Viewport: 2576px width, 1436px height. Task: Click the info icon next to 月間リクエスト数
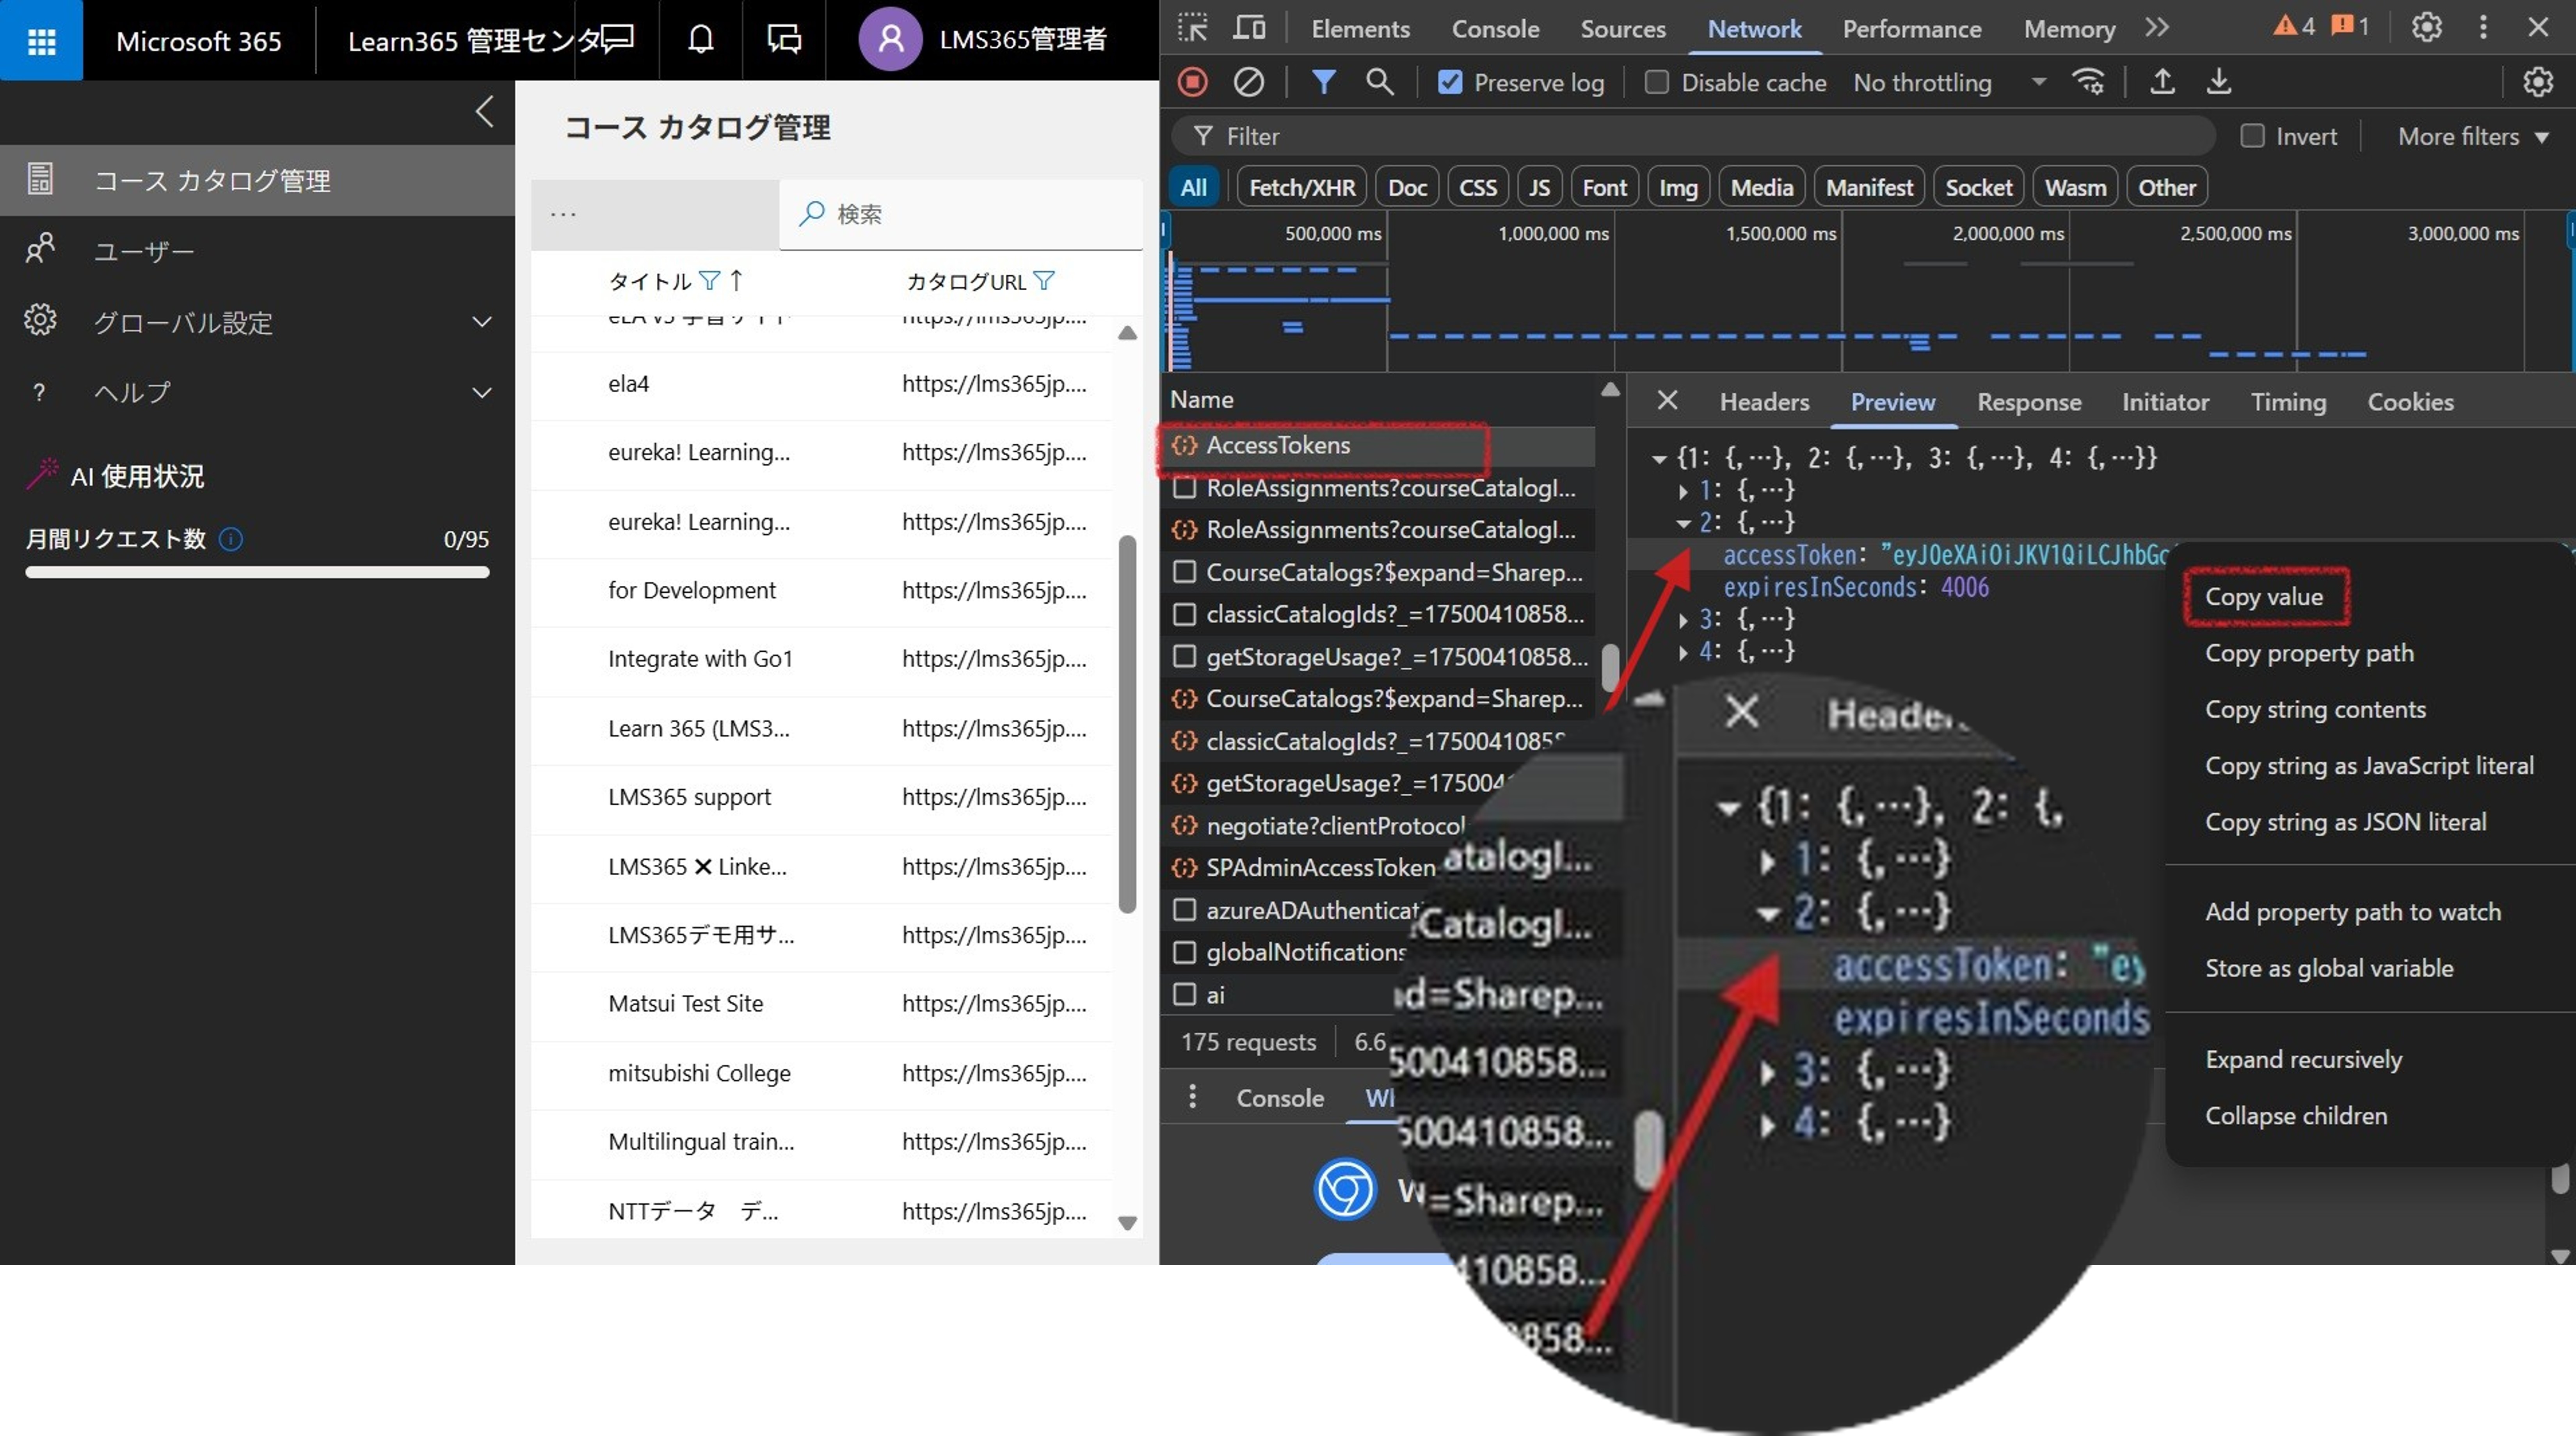(231, 539)
